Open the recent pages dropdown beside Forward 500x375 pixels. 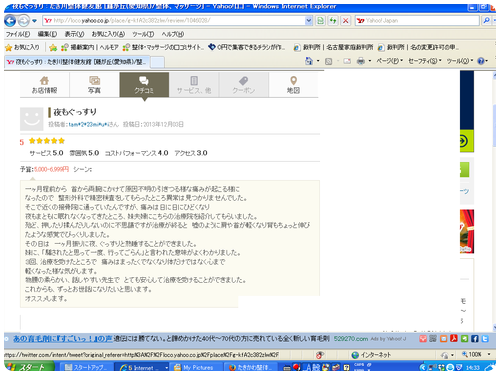click(34, 21)
